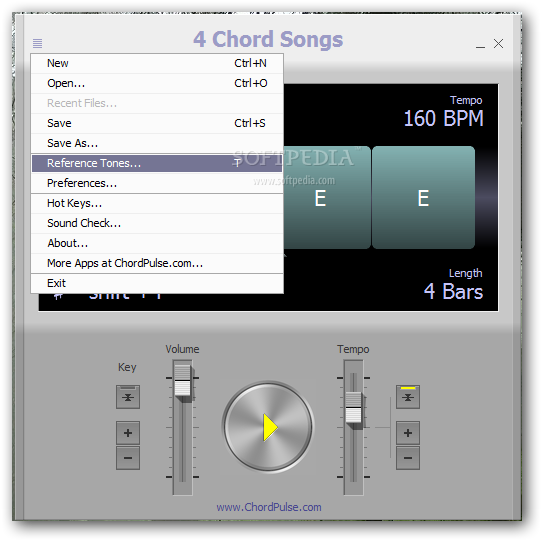Choose Save in the menu
Viewport: 542px width, 541px height.
tap(157, 123)
